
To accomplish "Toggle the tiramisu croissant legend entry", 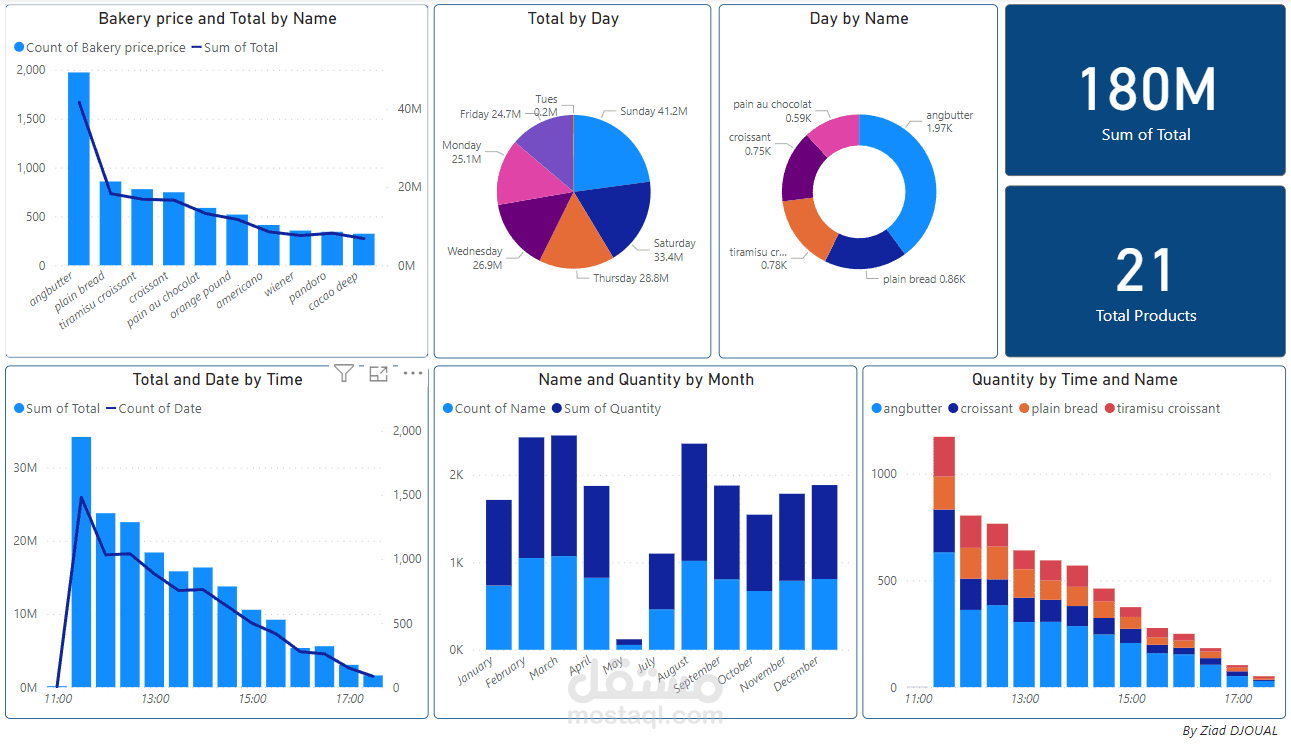I will [1164, 408].
